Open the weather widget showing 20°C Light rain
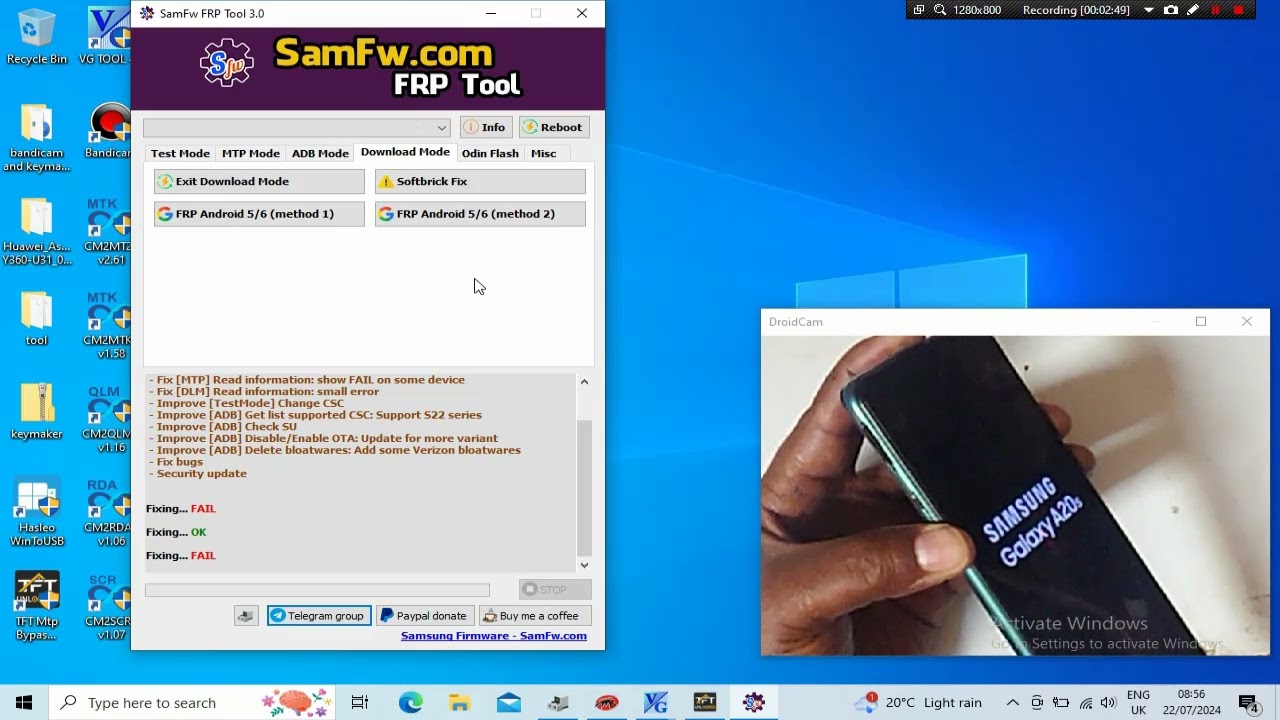 point(918,703)
